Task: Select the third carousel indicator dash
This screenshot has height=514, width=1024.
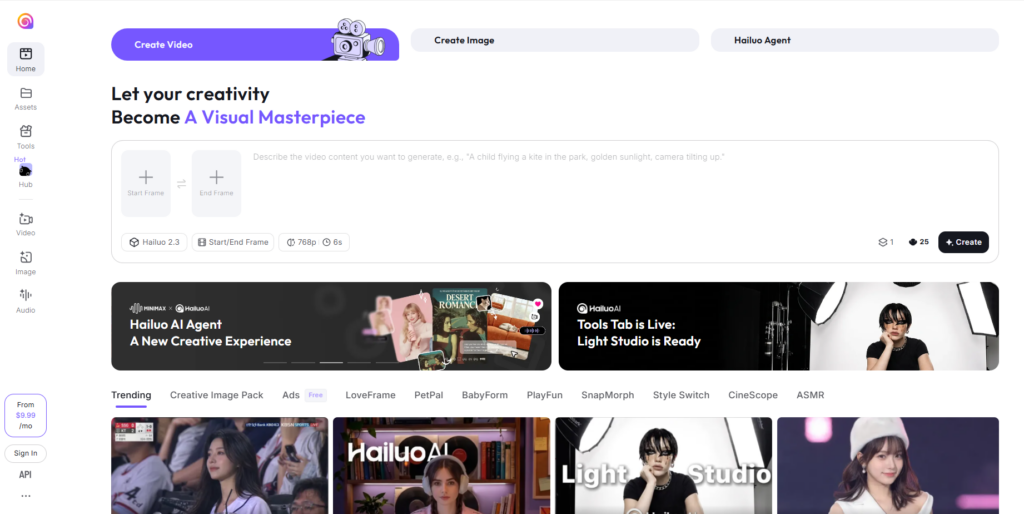Action: tap(331, 362)
